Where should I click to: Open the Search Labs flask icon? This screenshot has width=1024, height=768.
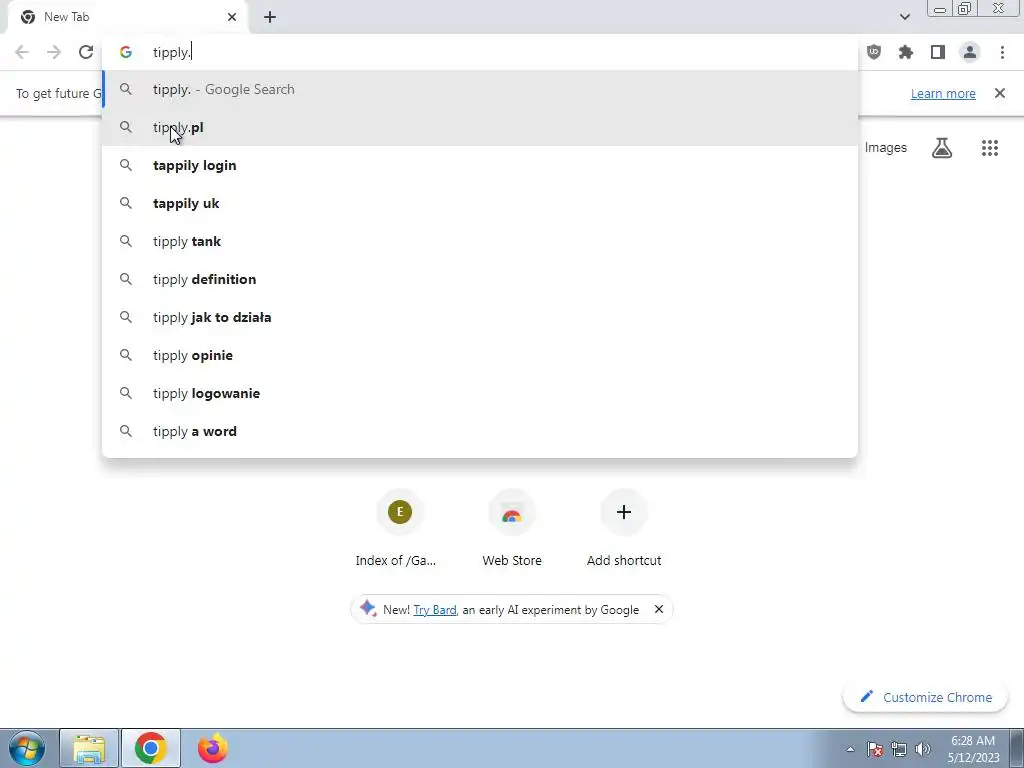[942, 148]
